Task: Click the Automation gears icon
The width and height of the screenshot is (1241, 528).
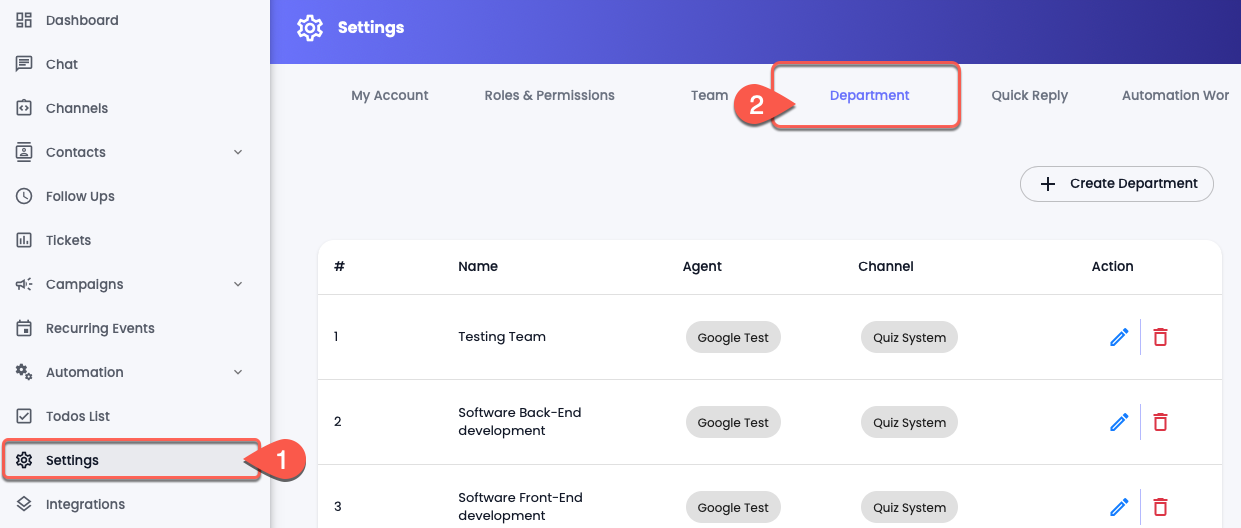Action: (x=25, y=372)
